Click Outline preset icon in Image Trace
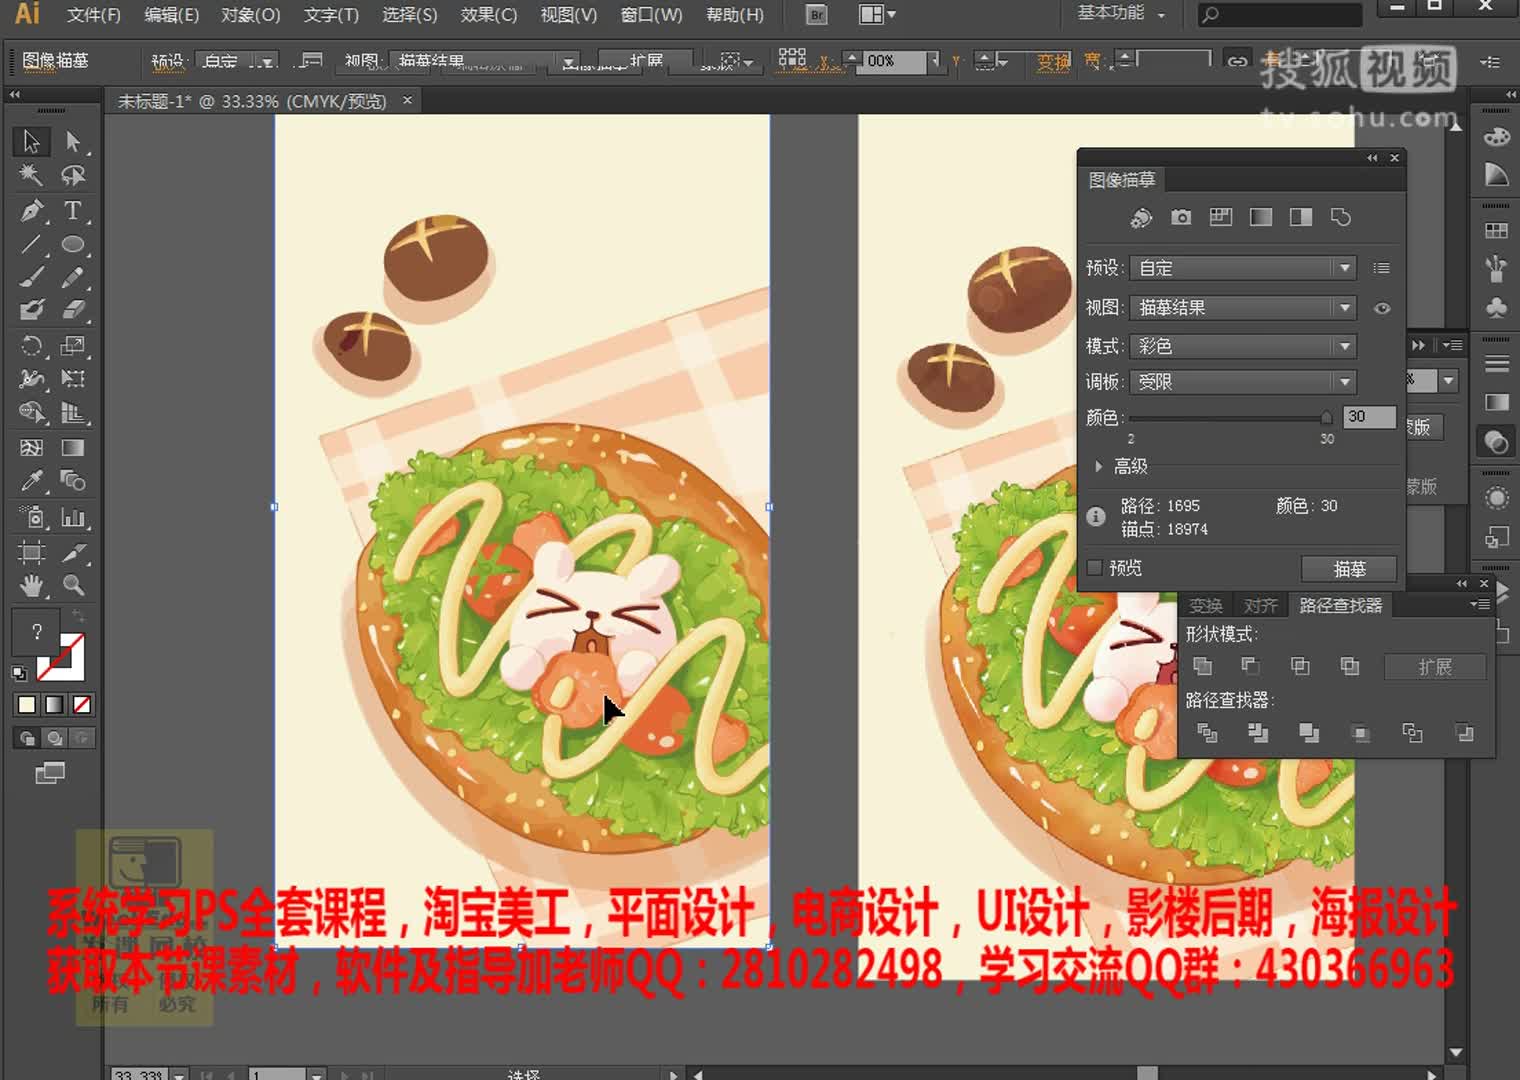This screenshot has width=1520, height=1080. (1341, 217)
